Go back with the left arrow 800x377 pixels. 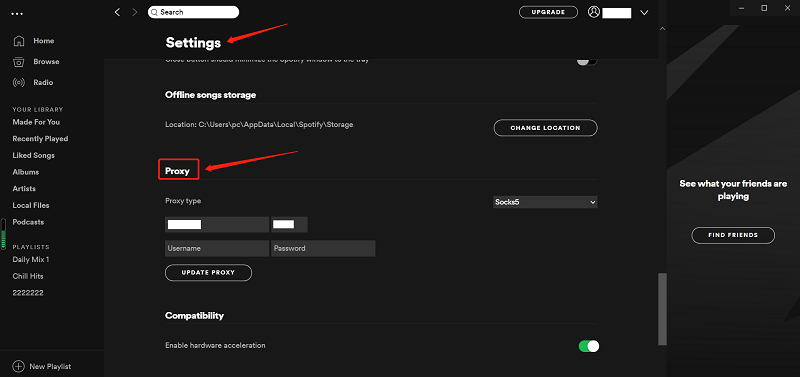pos(117,12)
